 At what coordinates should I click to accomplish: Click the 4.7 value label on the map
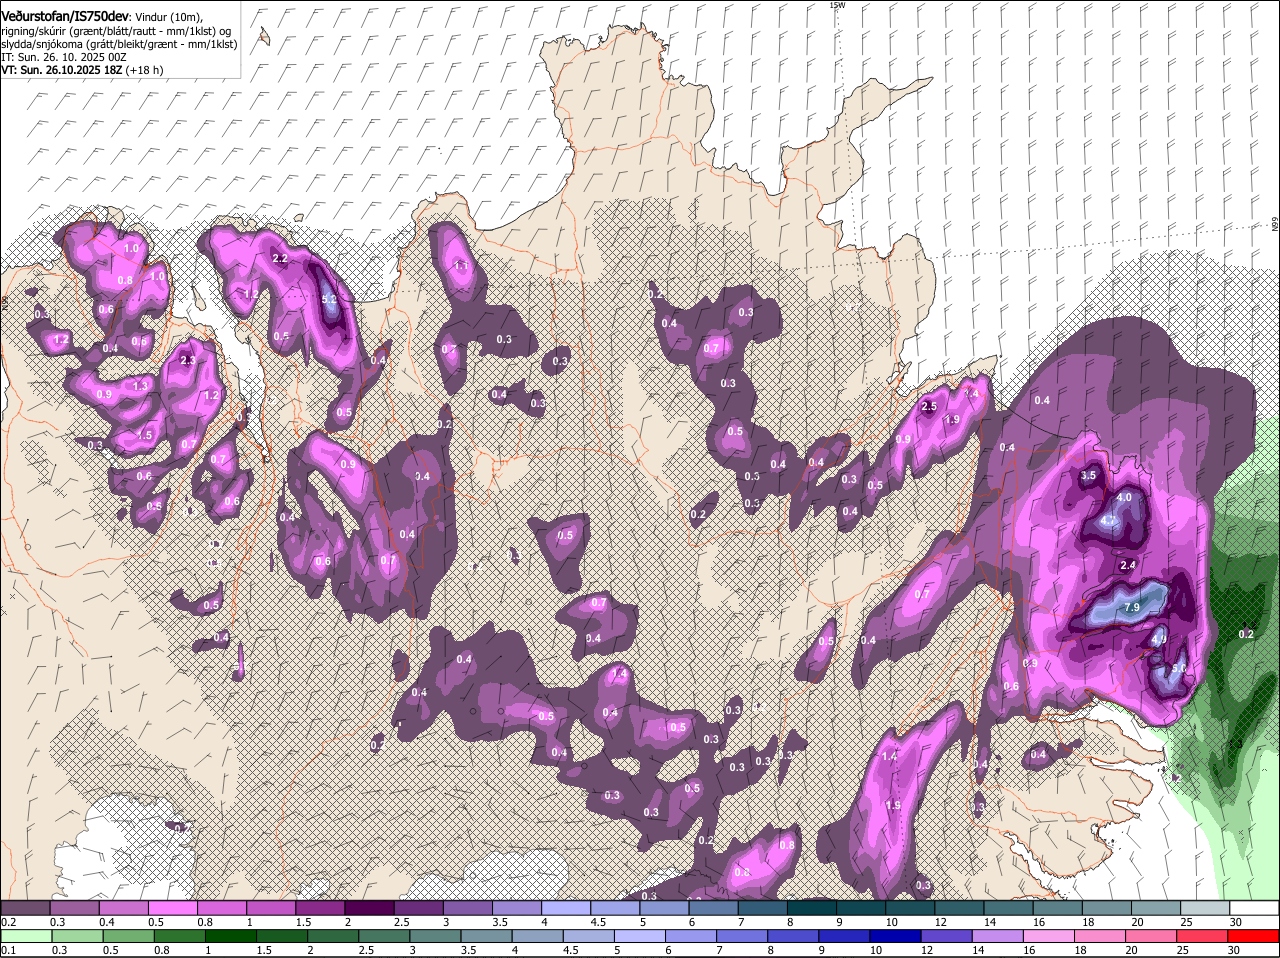[1108, 521]
